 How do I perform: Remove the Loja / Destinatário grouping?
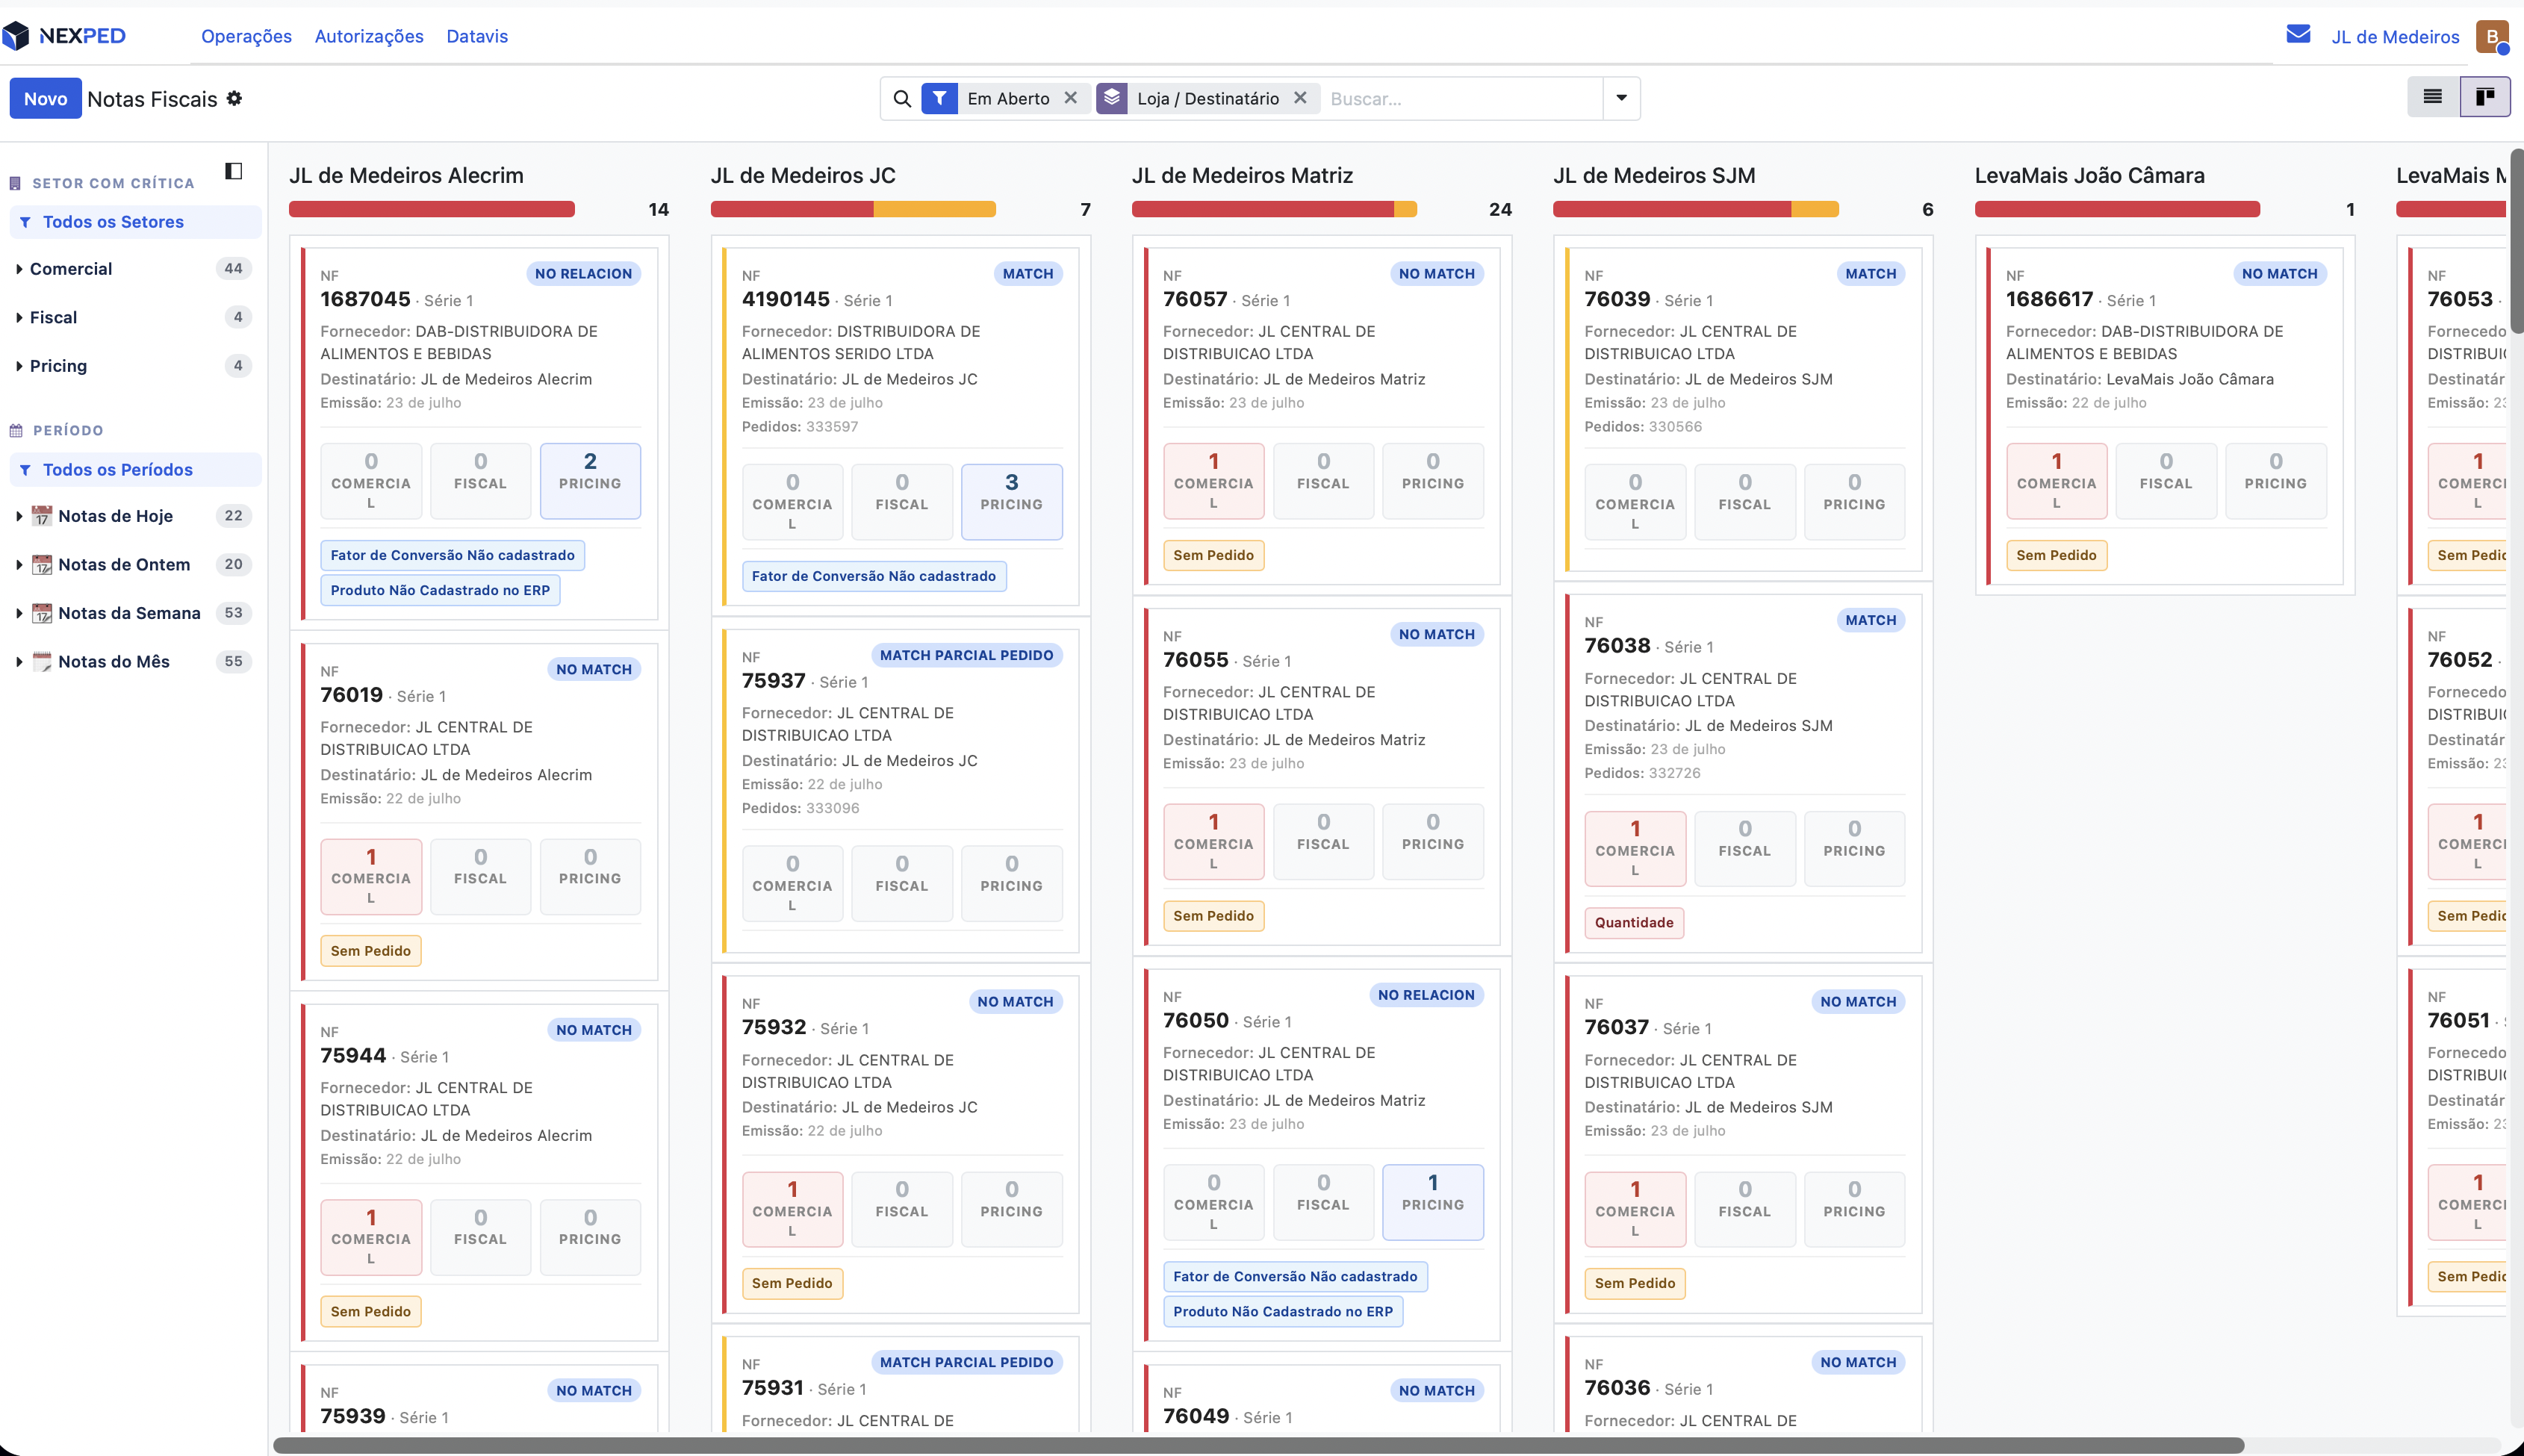[1300, 98]
